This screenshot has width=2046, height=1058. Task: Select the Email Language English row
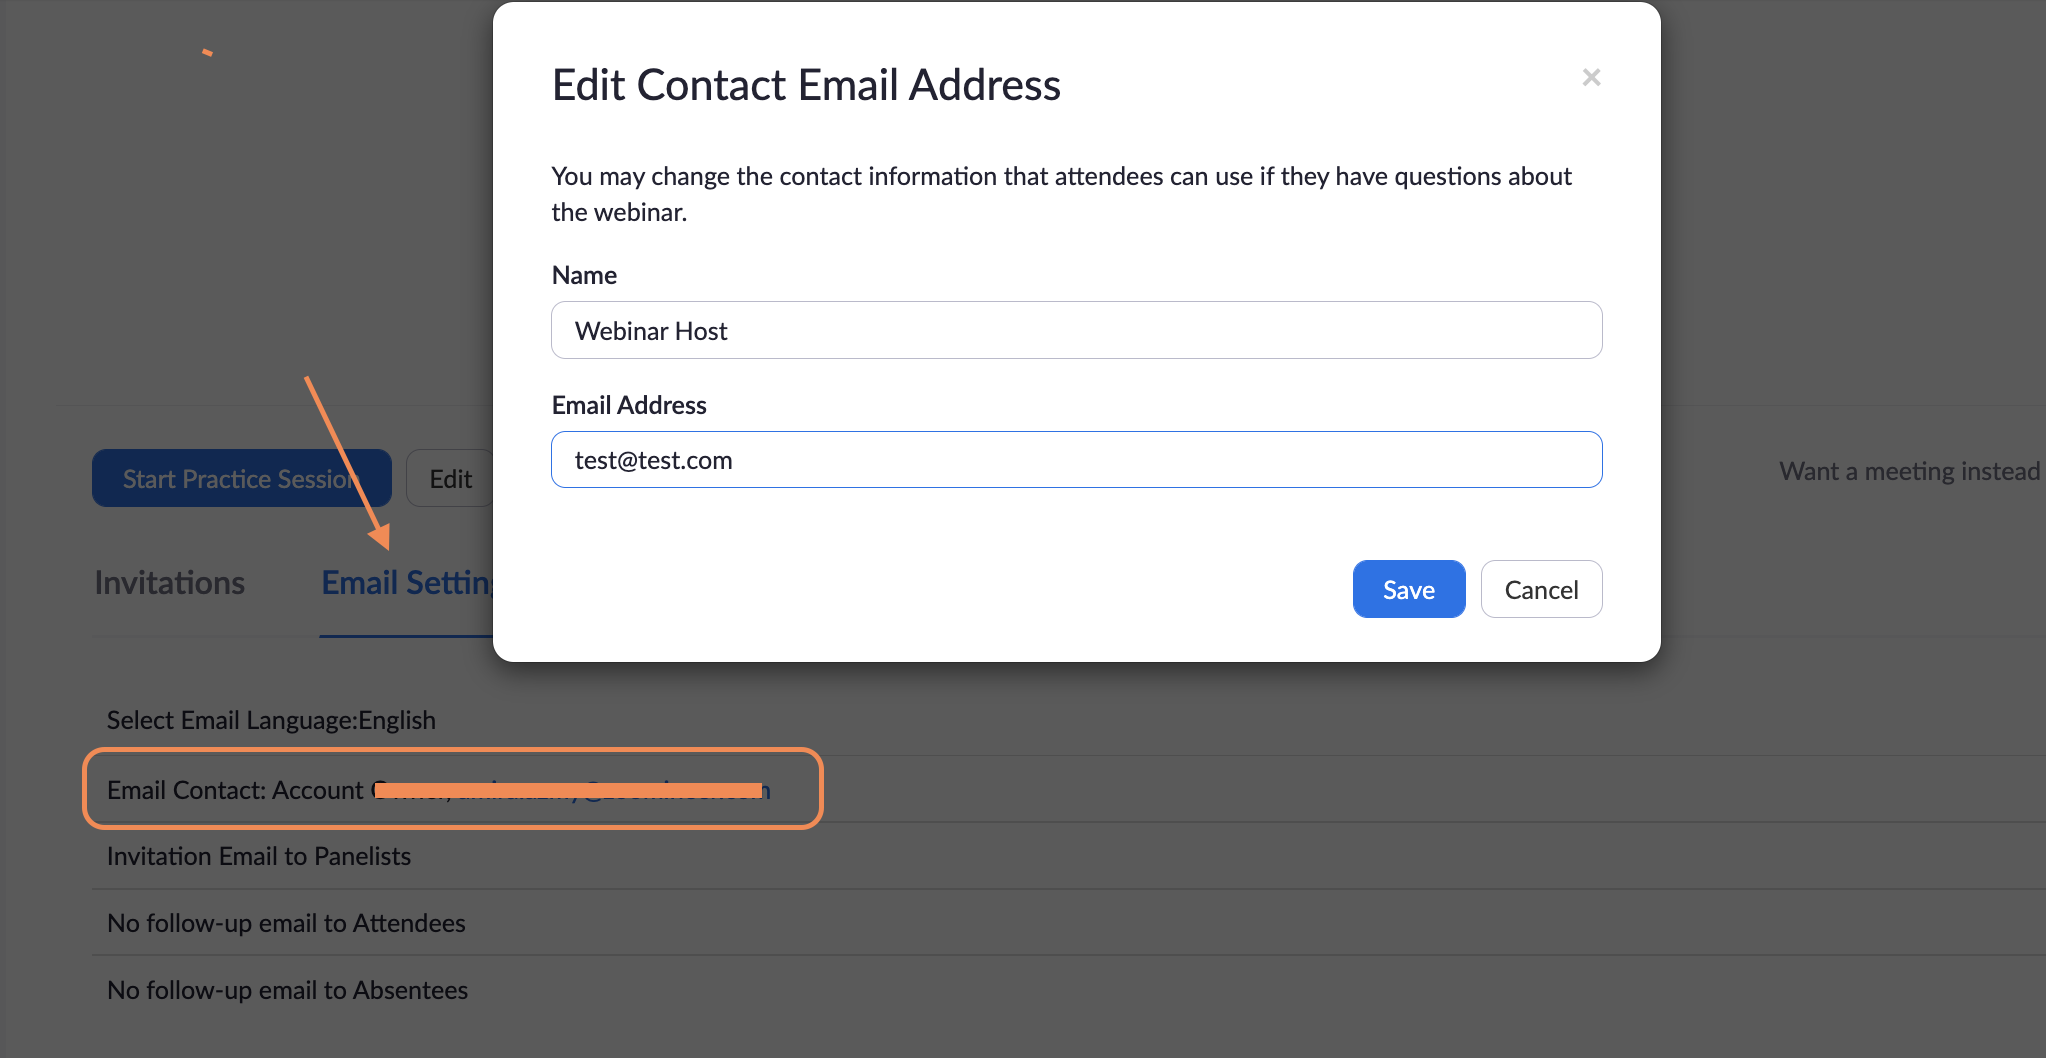[271, 721]
